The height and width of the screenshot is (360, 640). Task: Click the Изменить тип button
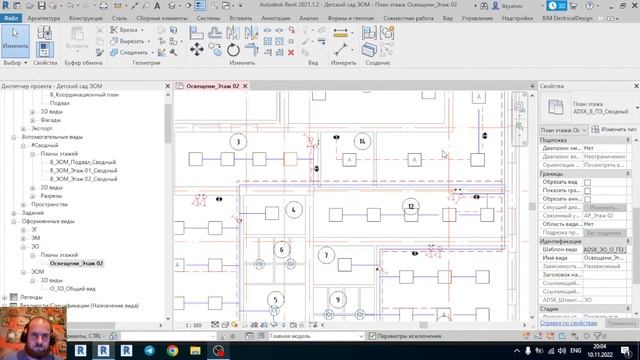click(614, 129)
